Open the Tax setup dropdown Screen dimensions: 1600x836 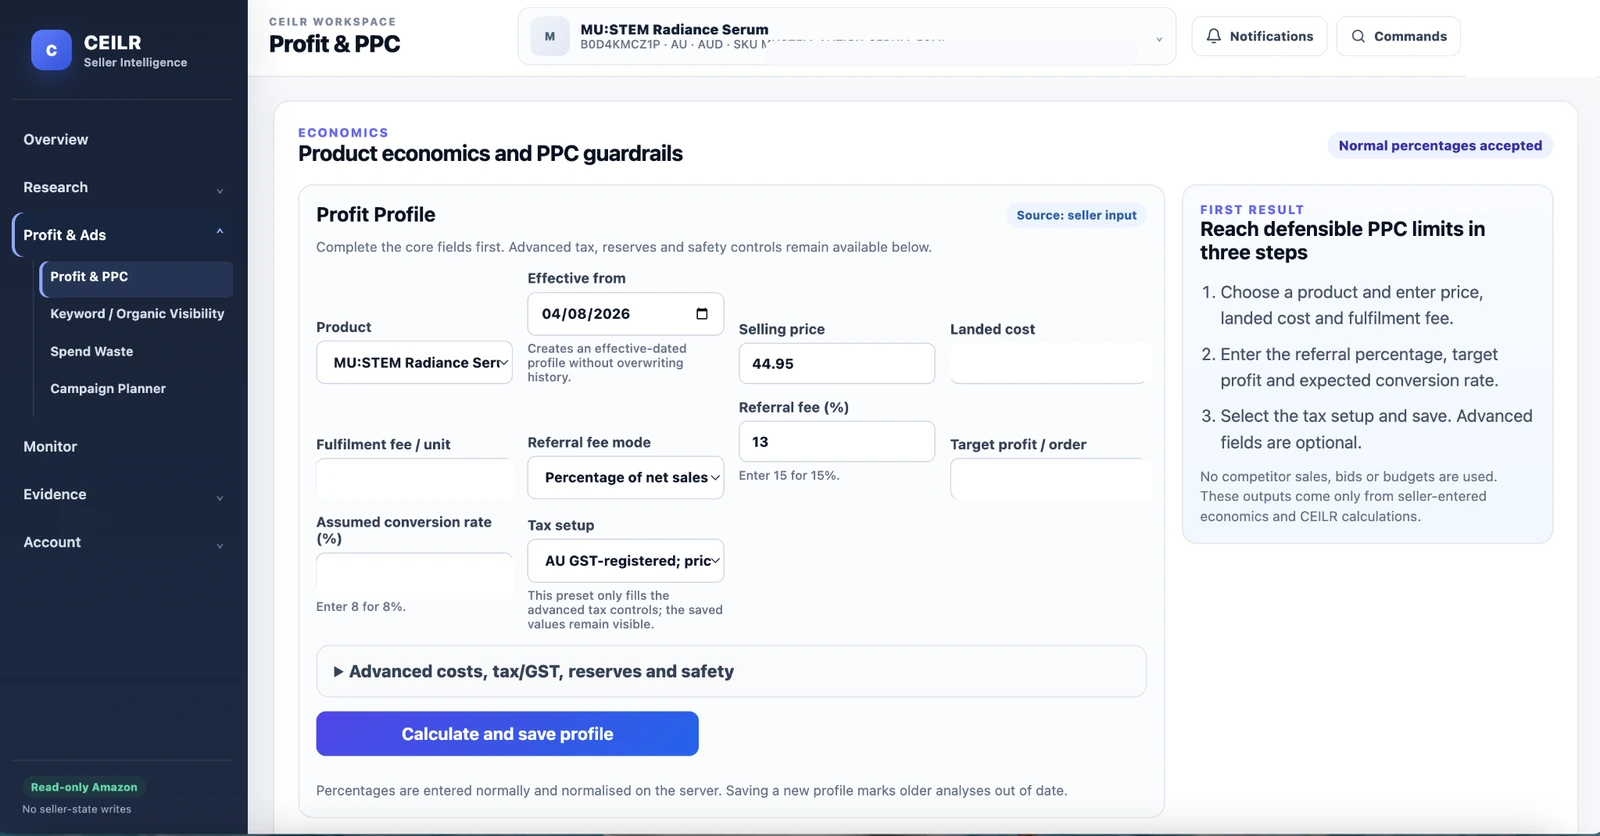coord(625,561)
